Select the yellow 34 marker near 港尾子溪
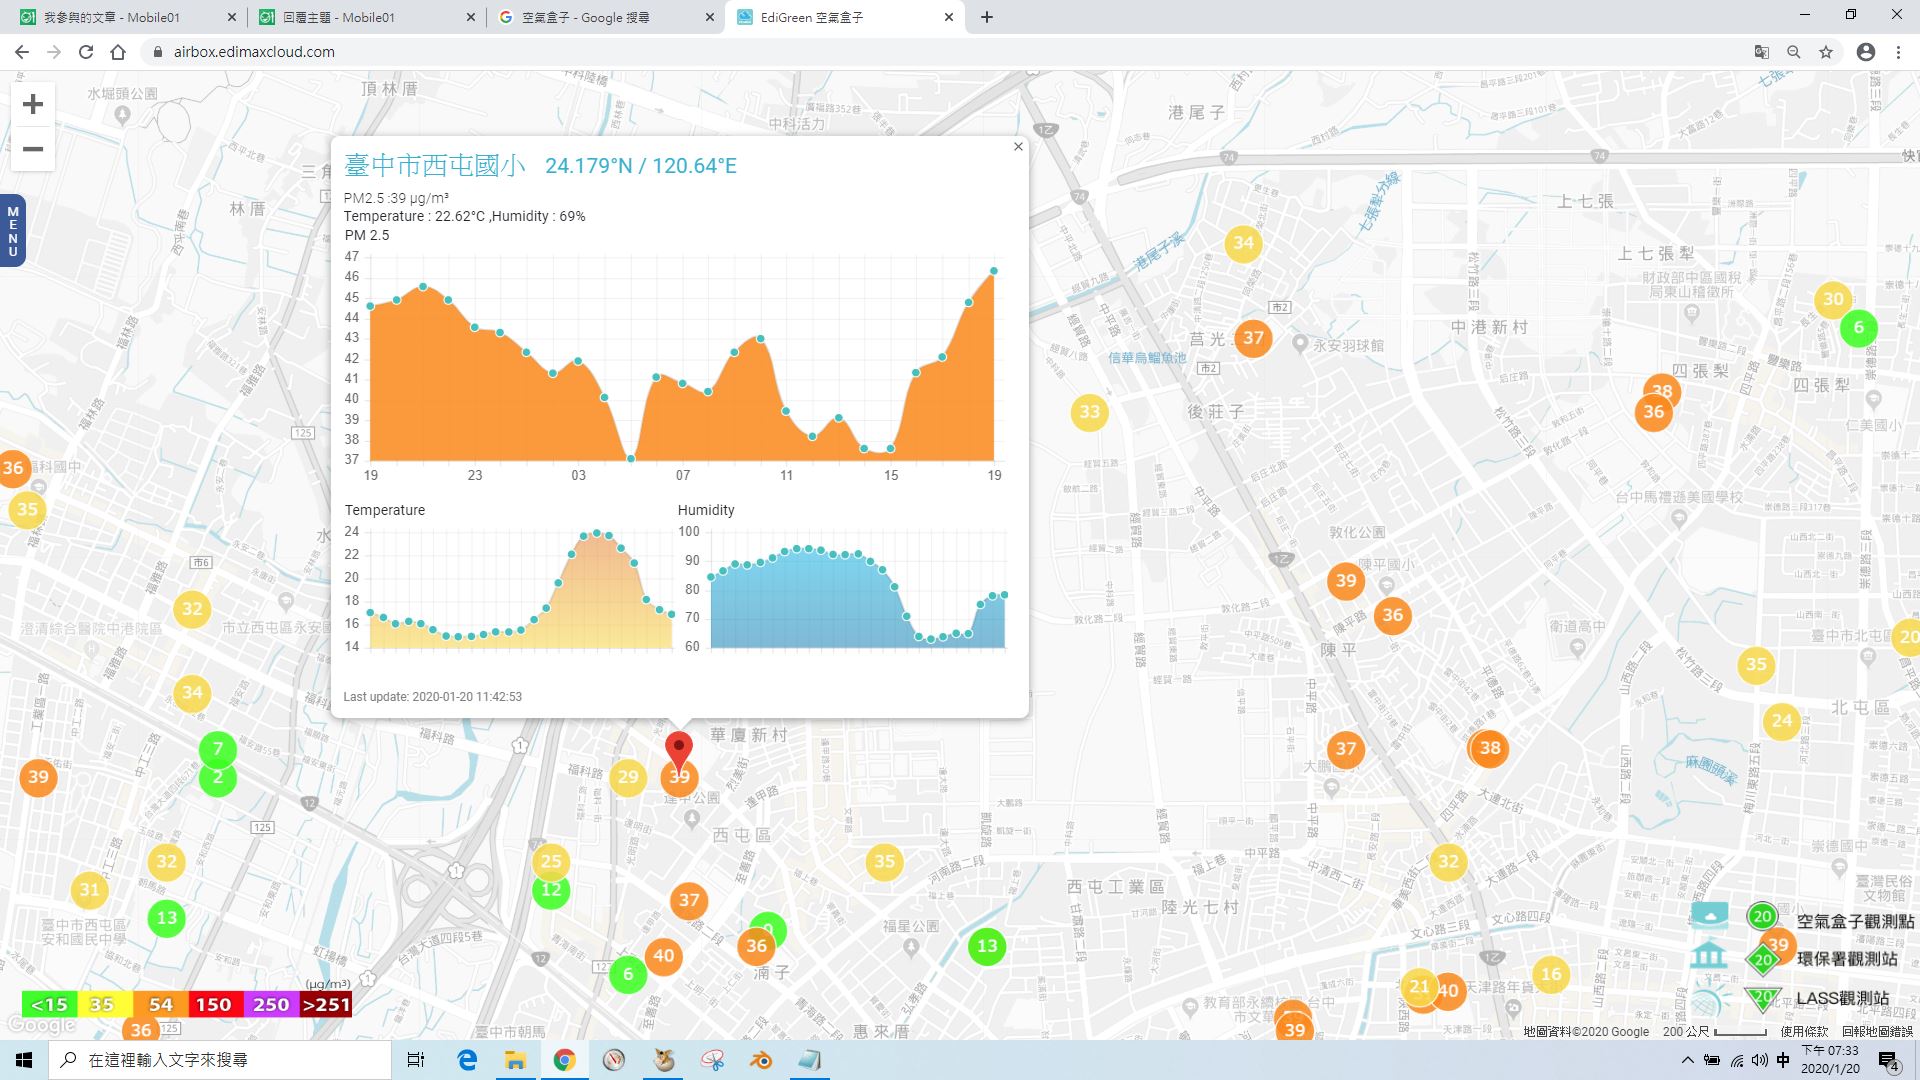 (x=1243, y=243)
